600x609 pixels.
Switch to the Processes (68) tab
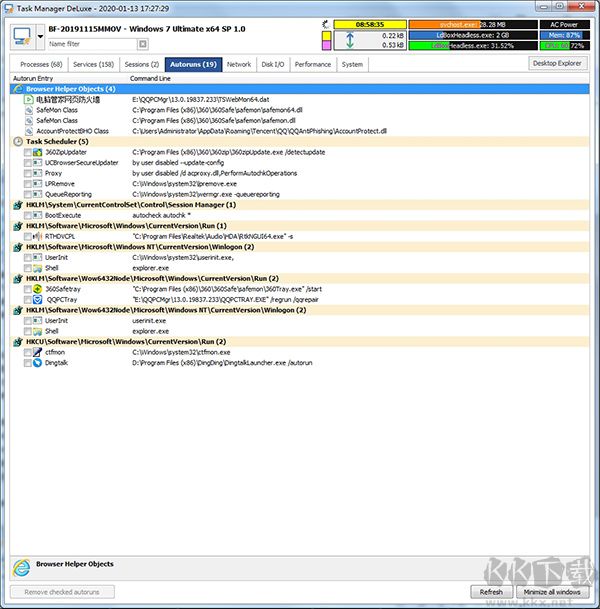pos(41,64)
